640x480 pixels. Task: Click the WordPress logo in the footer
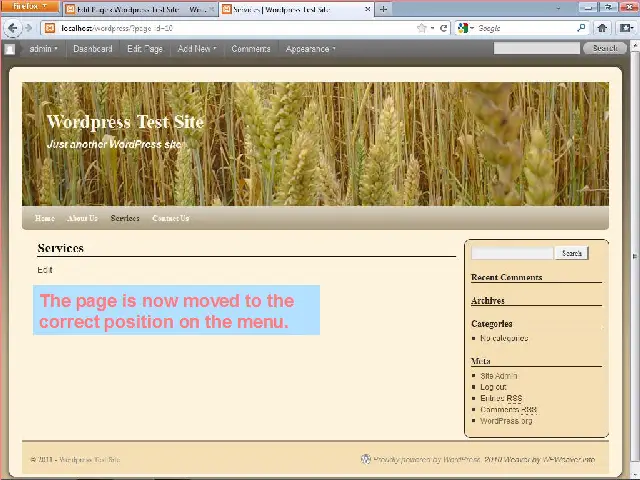(366, 459)
